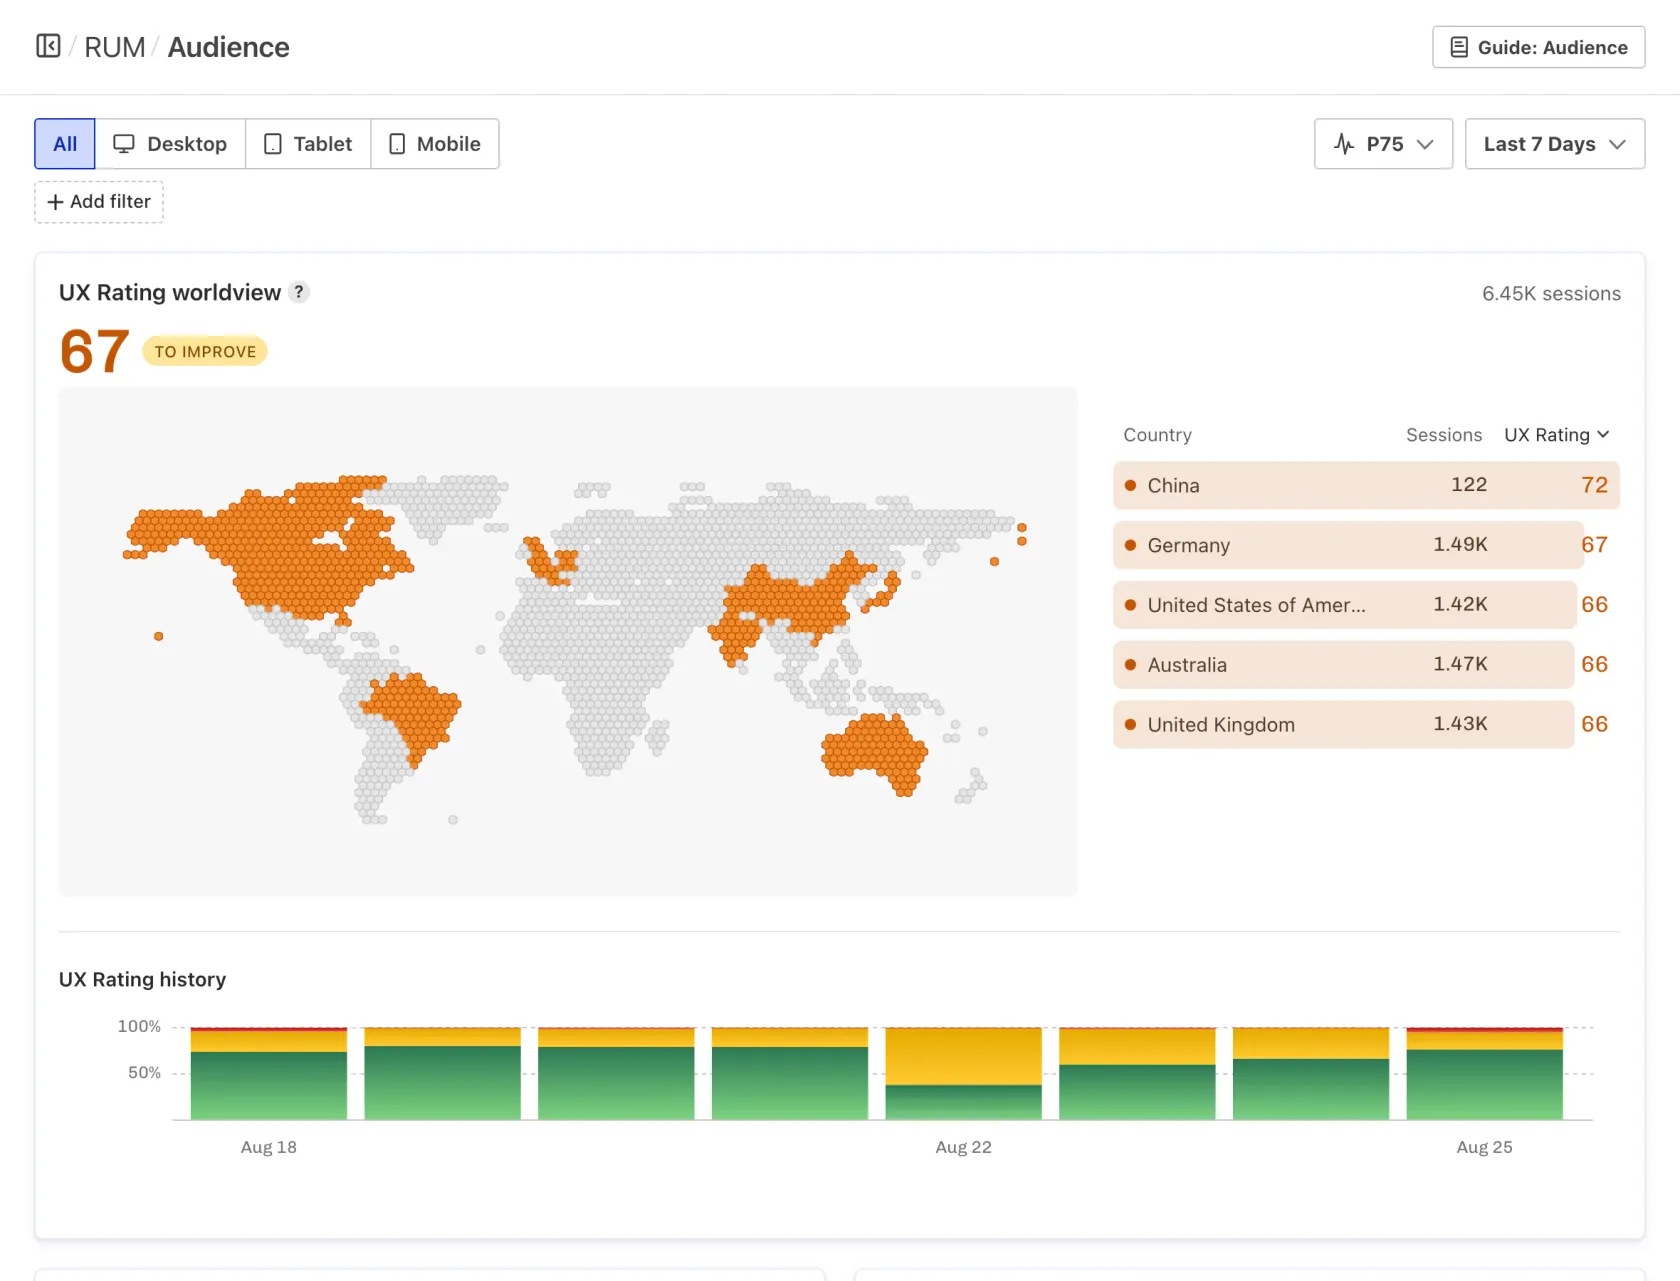Click the UX Rating worldview help icon

[298, 292]
